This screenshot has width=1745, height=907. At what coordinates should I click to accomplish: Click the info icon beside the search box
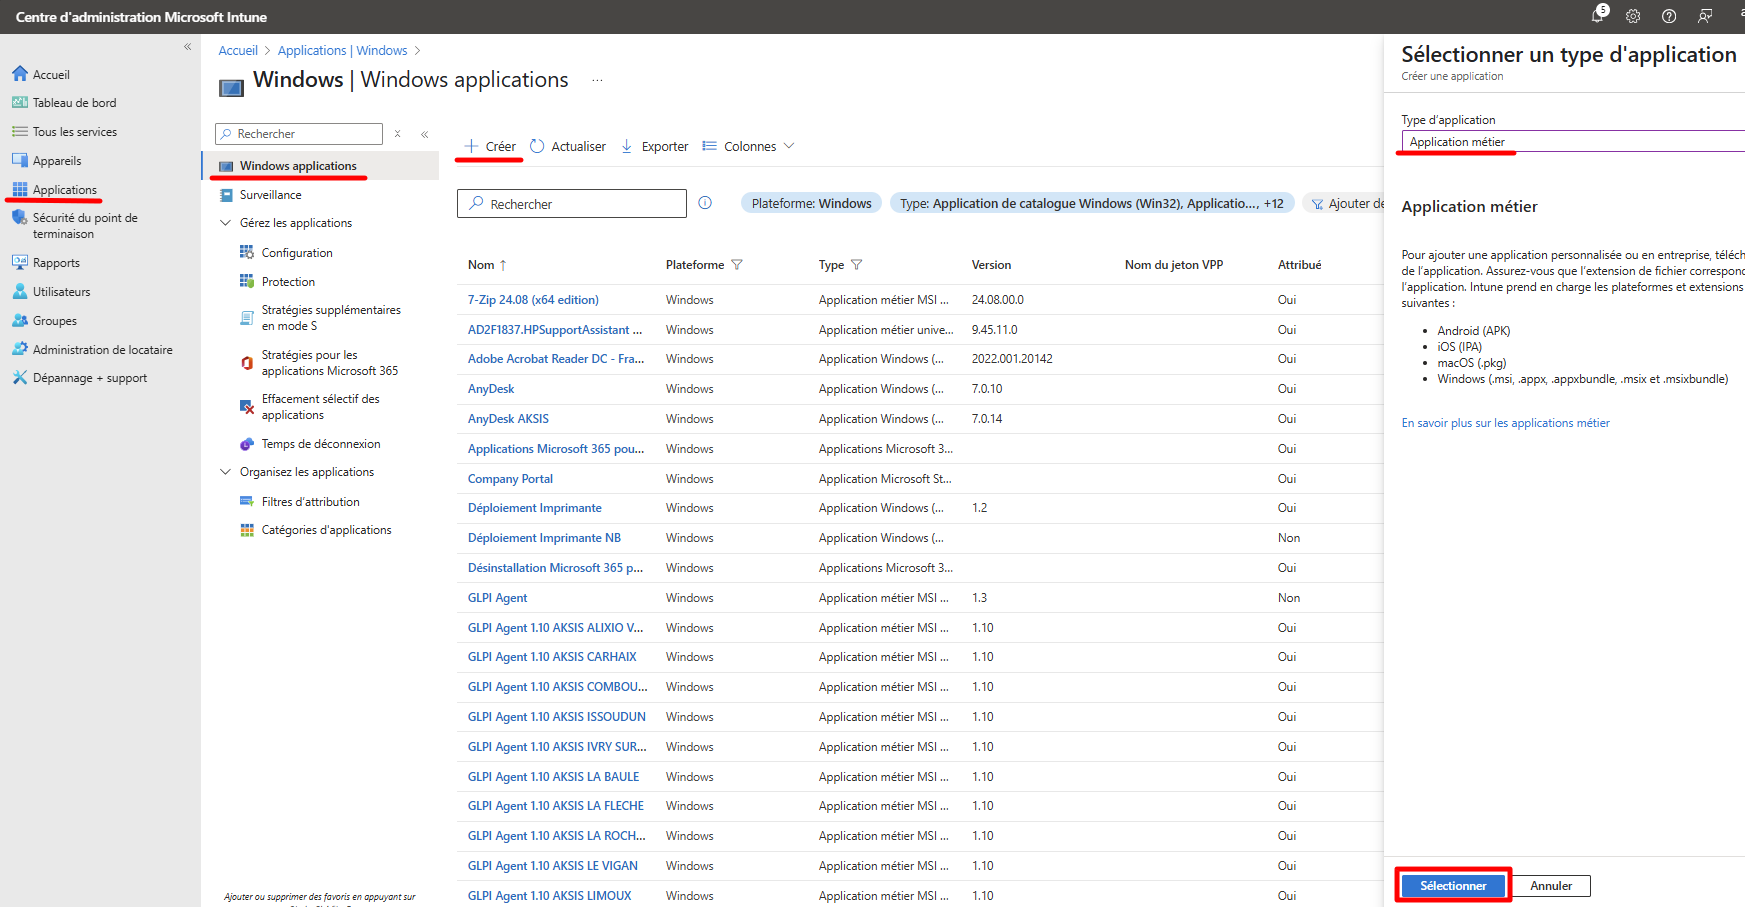(705, 203)
